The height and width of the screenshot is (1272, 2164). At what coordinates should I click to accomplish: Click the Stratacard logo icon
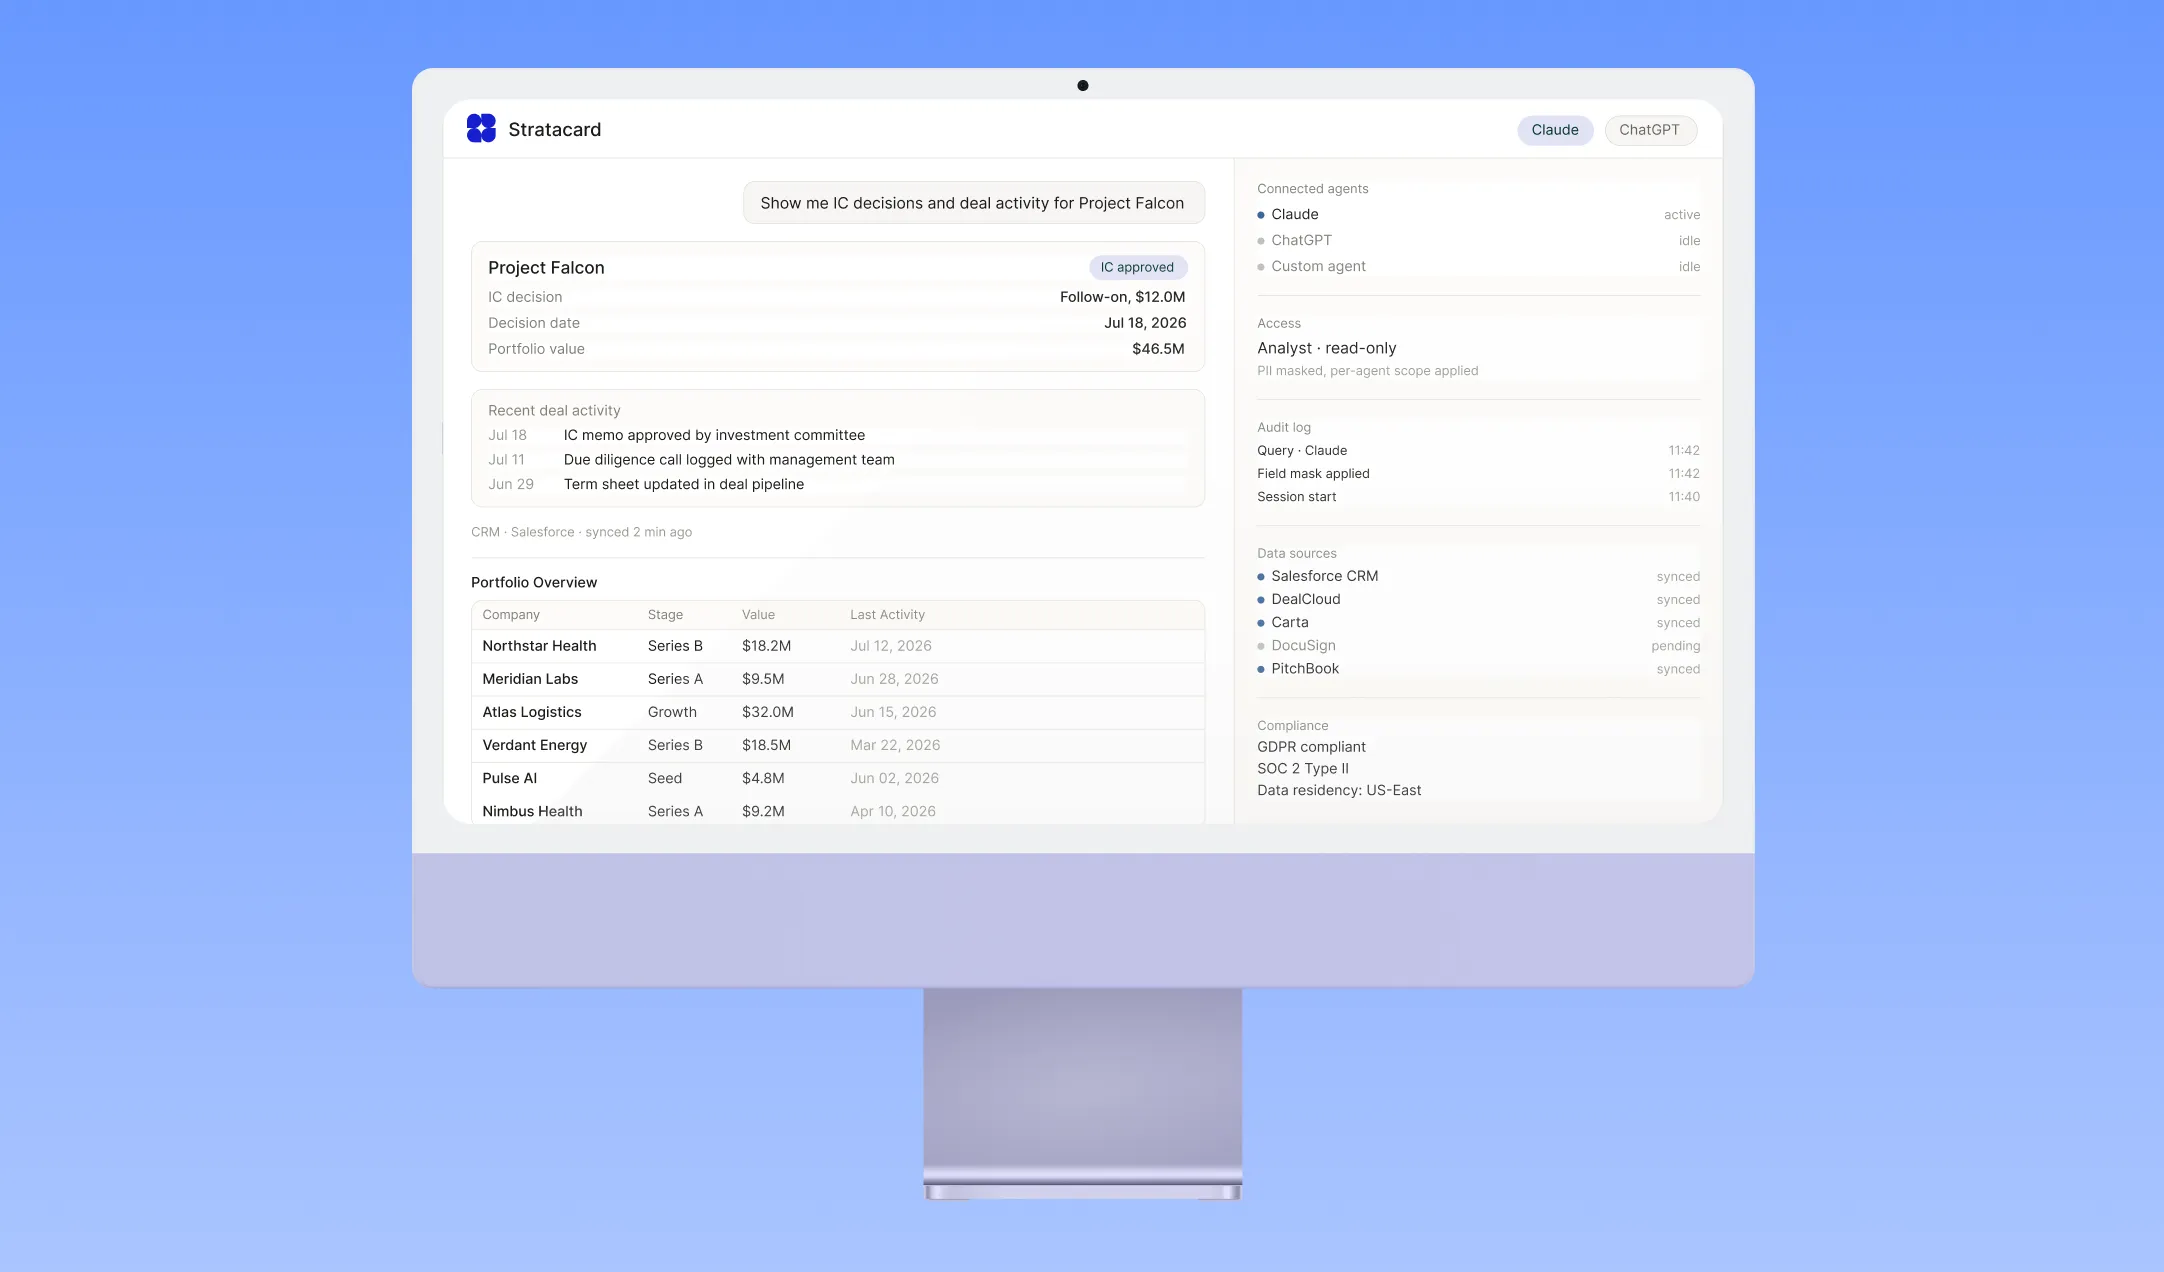click(481, 129)
